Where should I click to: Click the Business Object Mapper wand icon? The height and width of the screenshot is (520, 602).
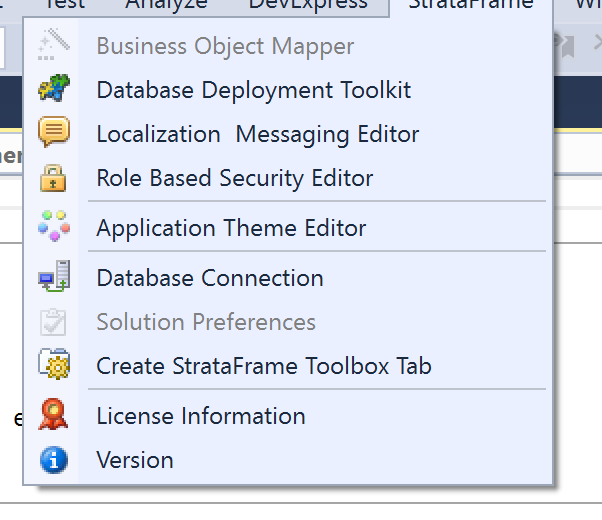click(x=52, y=46)
